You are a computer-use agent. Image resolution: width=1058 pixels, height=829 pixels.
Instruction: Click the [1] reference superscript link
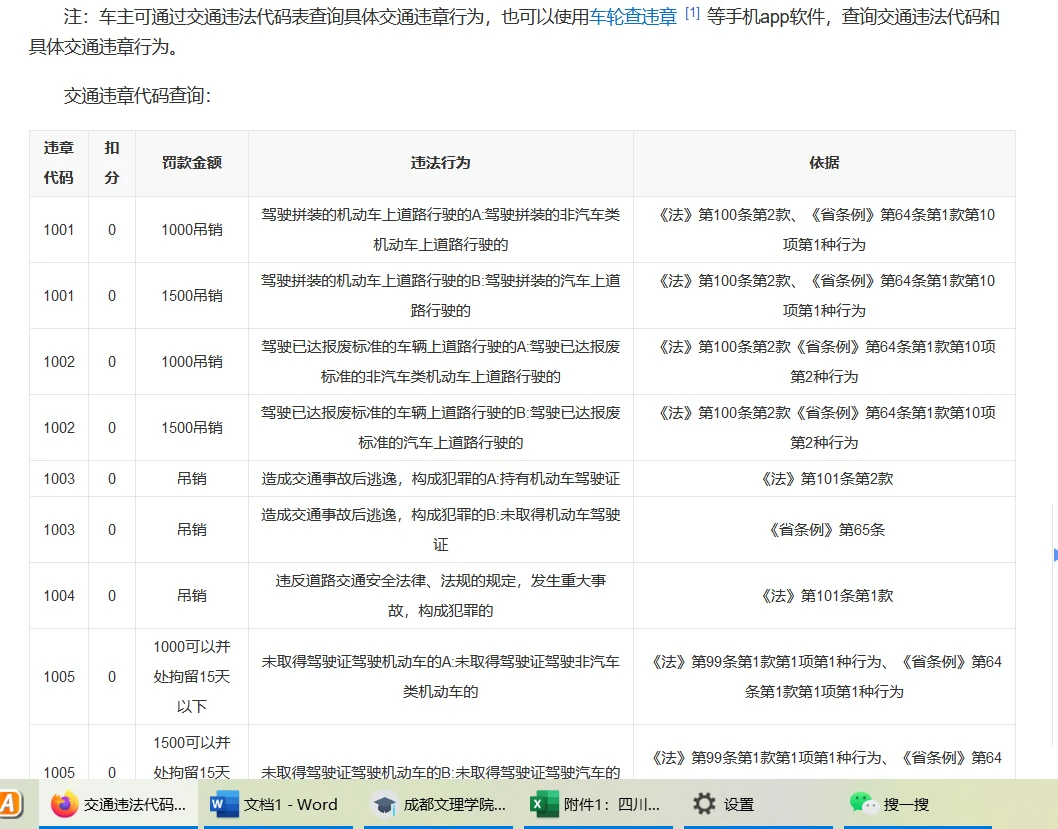coord(691,13)
